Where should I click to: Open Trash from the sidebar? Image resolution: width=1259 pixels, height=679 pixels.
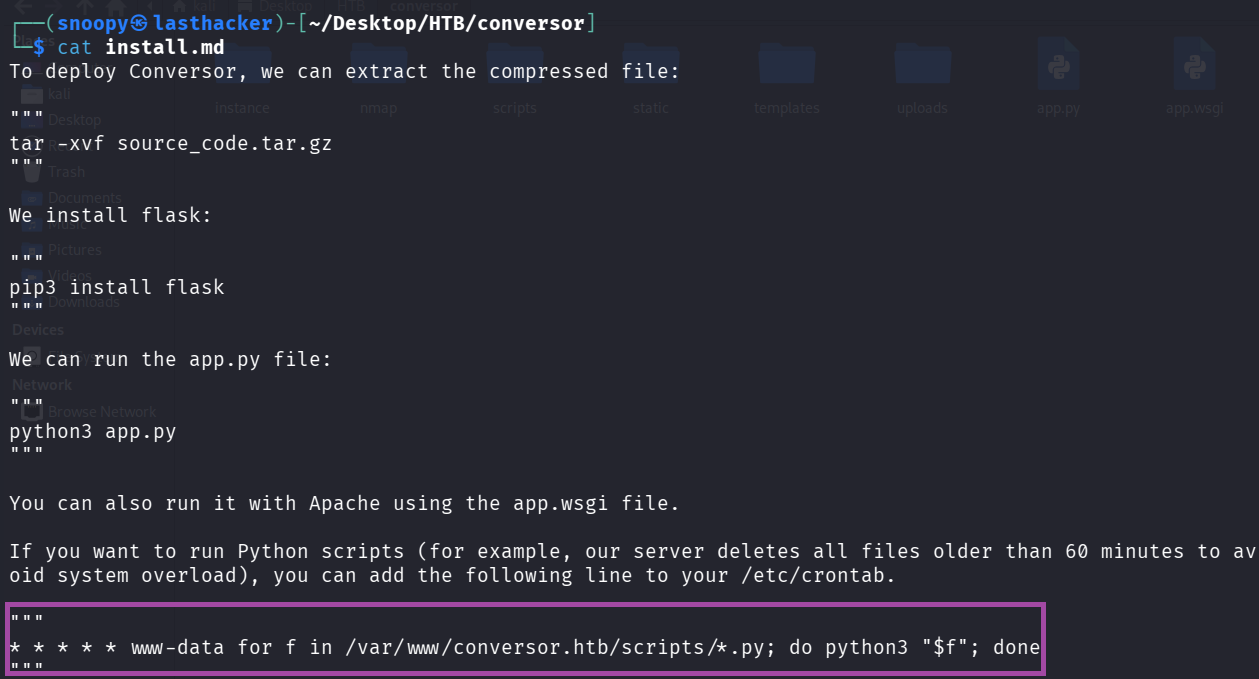66,172
